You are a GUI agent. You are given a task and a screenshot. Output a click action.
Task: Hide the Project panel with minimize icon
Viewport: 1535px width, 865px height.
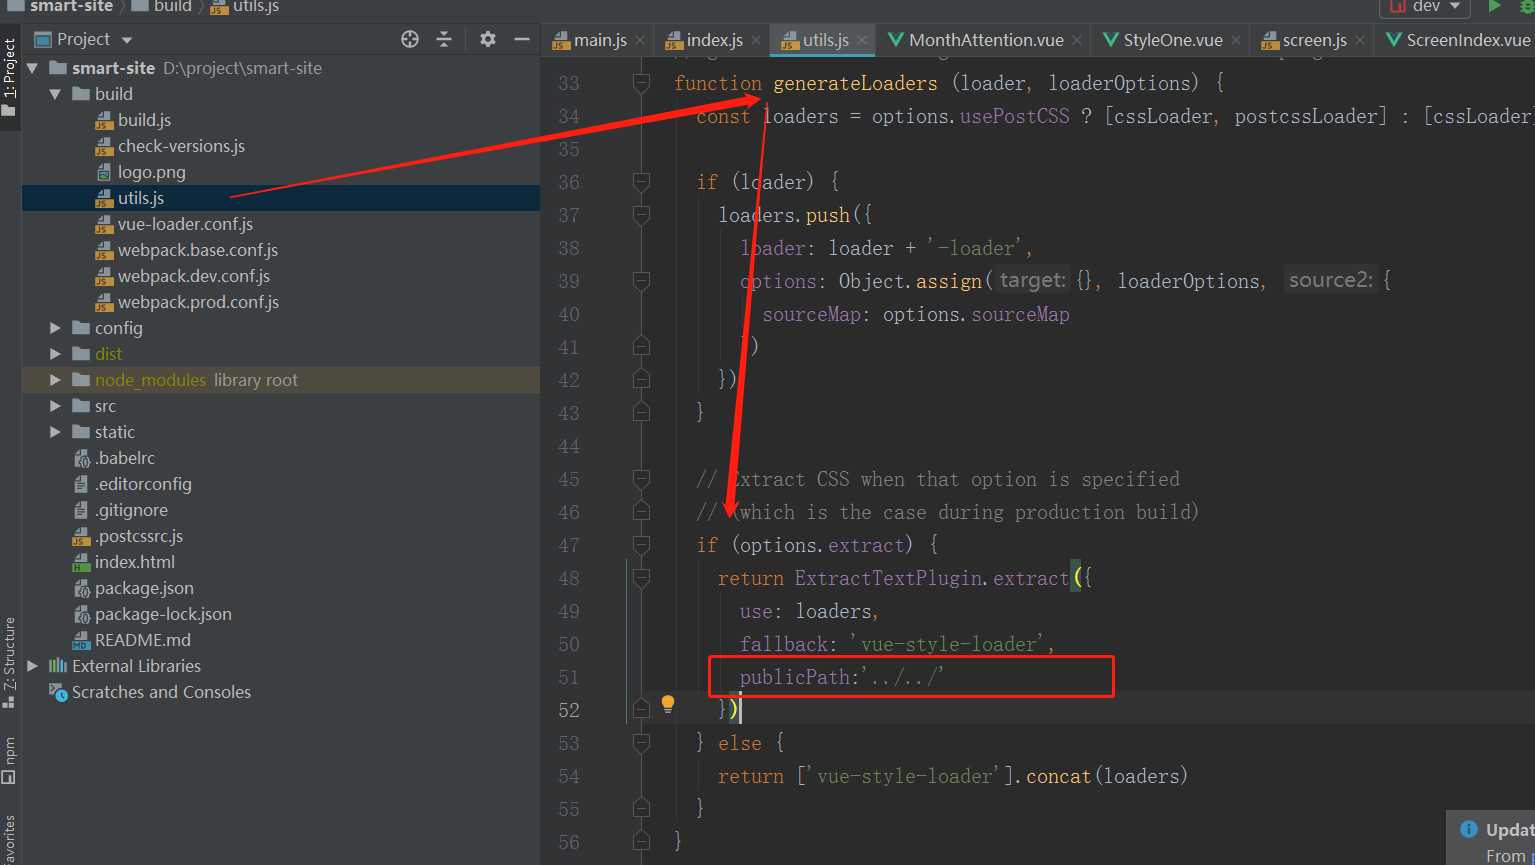pyautogui.click(x=521, y=39)
